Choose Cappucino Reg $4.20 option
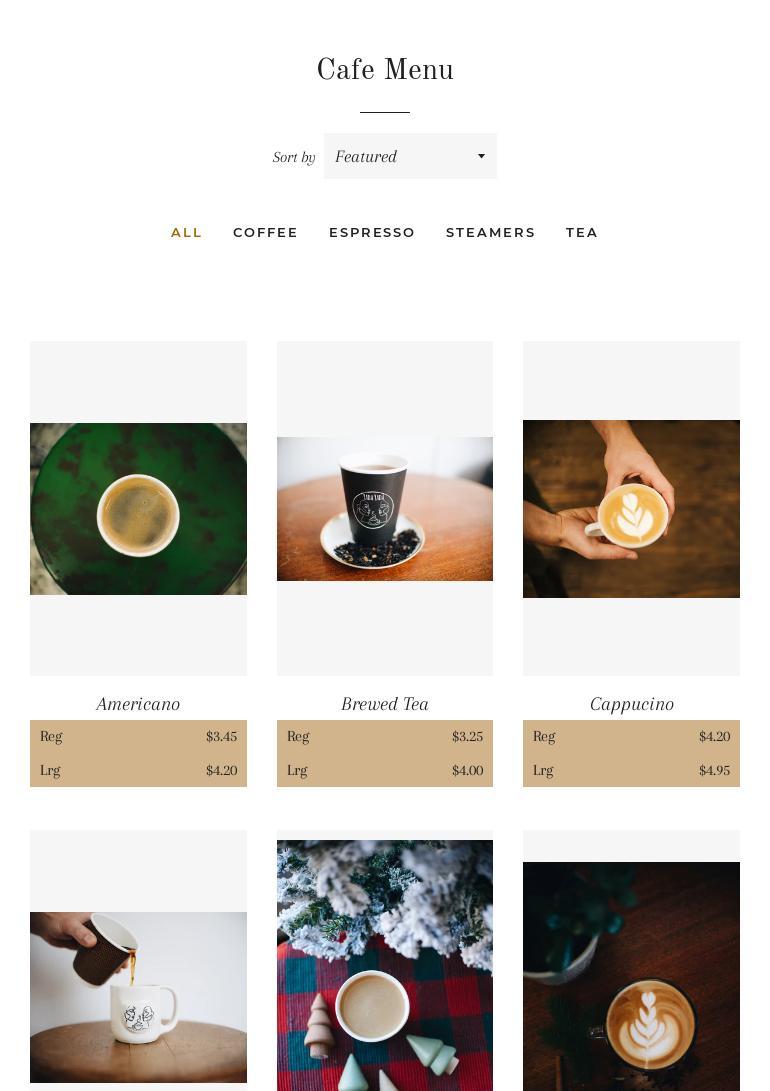The width and height of the screenshot is (770, 1091). click(x=631, y=736)
